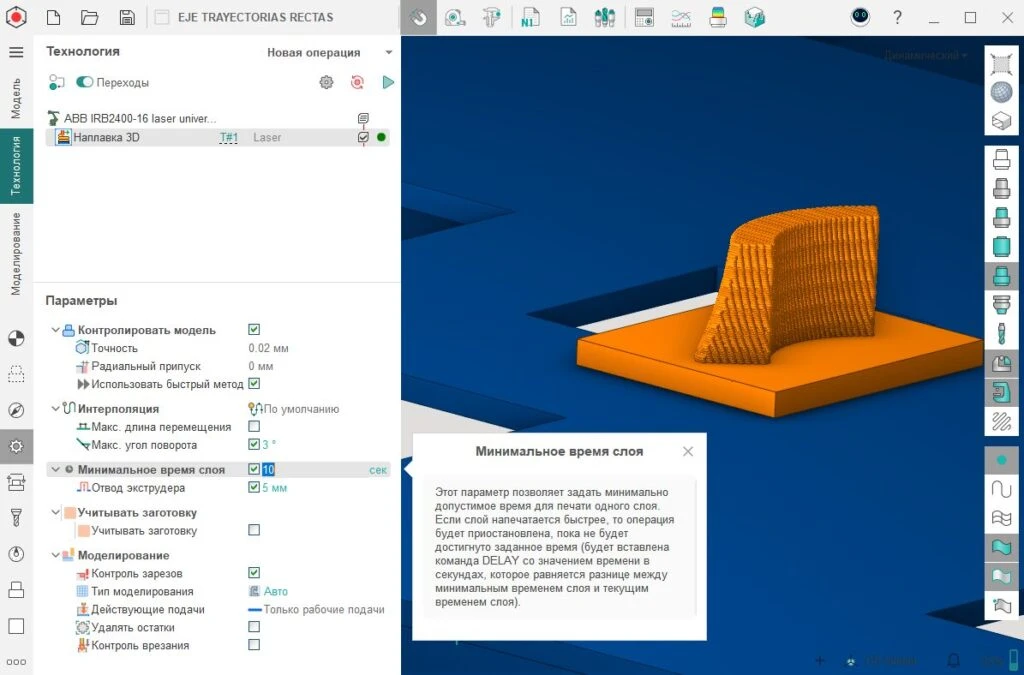Click the help question mark icon

897,18
